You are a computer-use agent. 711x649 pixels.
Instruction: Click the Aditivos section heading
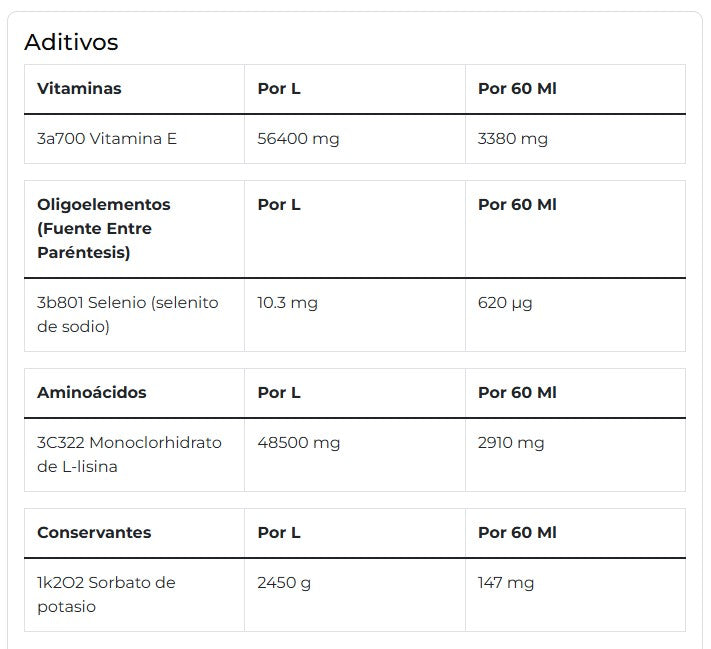tap(71, 42)
